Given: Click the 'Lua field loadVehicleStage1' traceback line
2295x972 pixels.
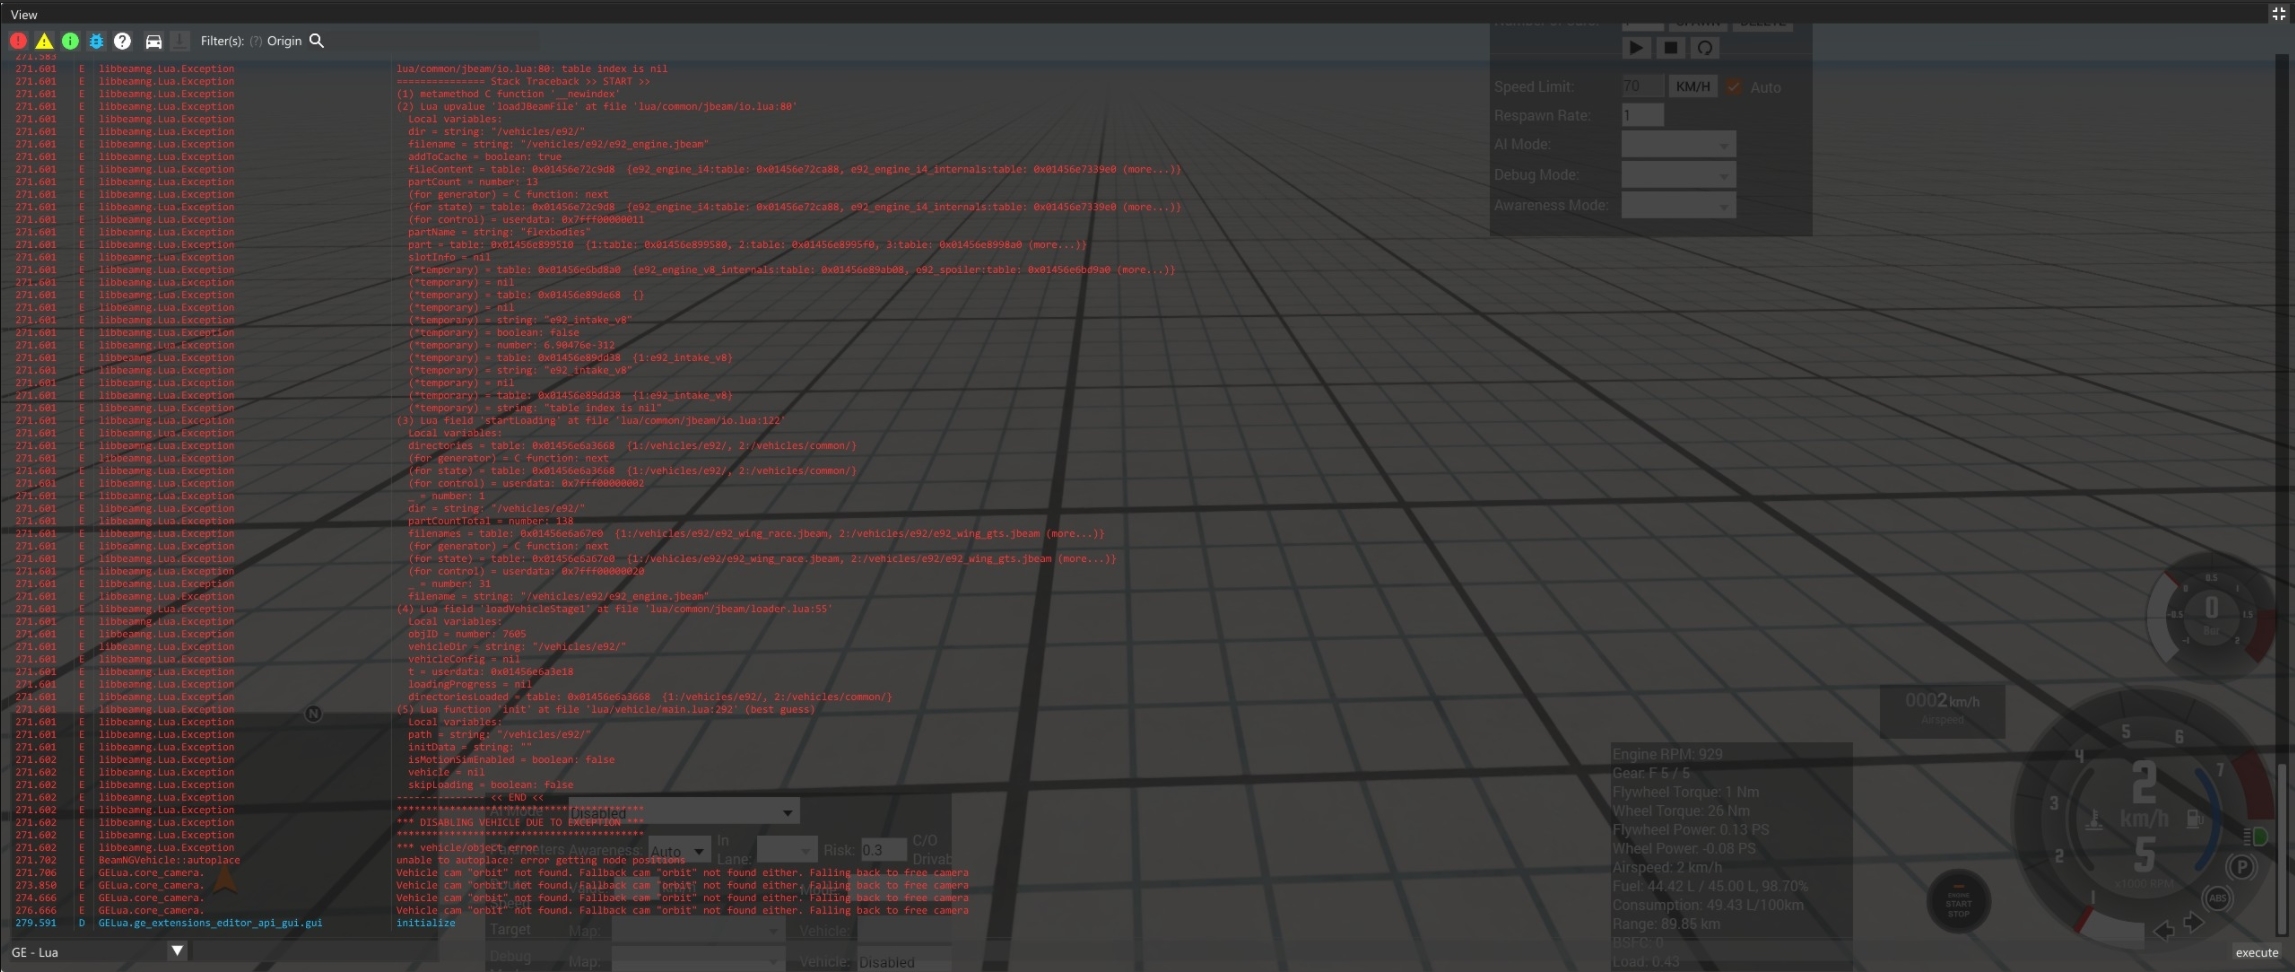Looking at the screenshot, I should click(613, 609).
